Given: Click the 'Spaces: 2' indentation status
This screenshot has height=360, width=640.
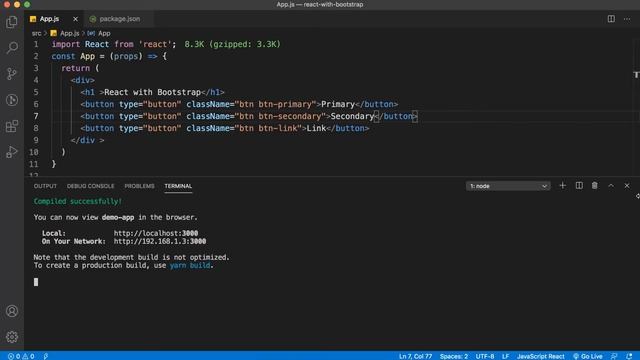Looking at the screenshot, I should coord(454,356).
